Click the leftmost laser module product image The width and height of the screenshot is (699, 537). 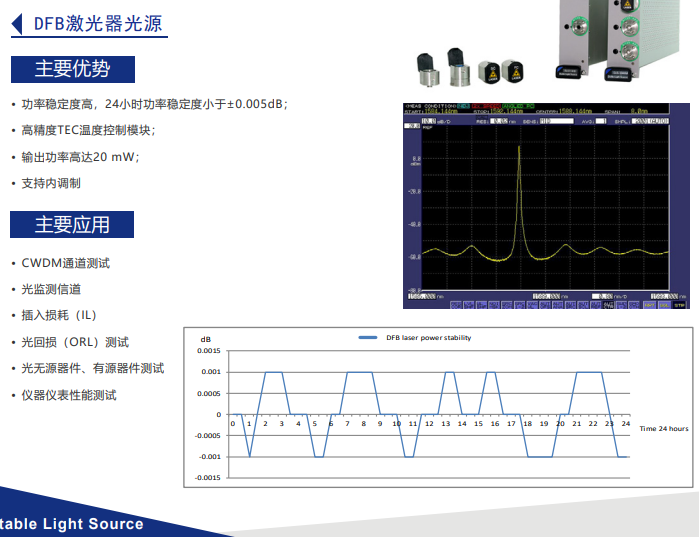click(x=430, y=68)
